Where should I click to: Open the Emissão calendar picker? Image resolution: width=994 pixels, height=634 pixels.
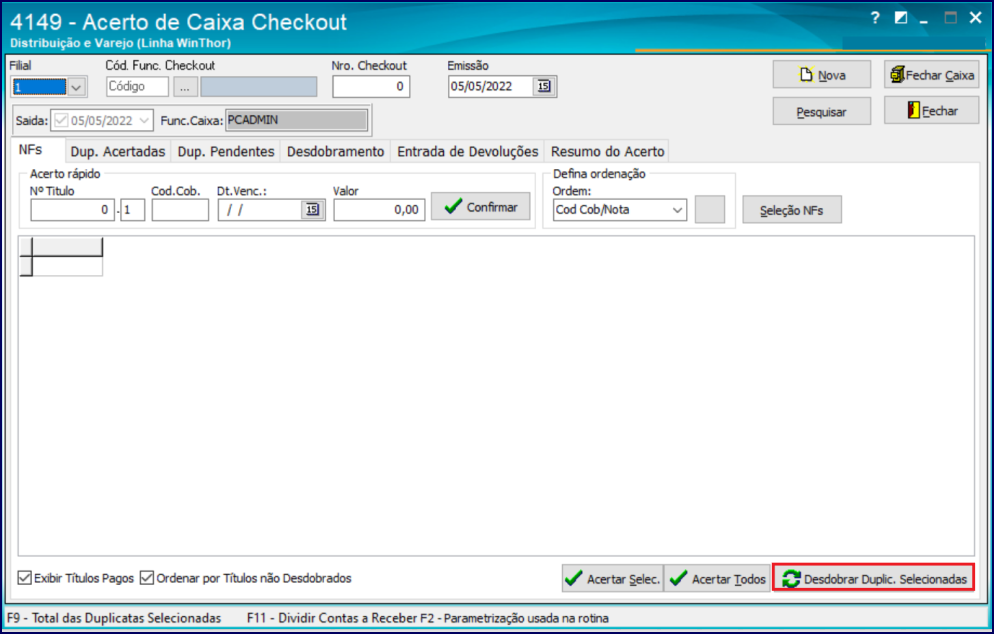[x=544, y=86]
